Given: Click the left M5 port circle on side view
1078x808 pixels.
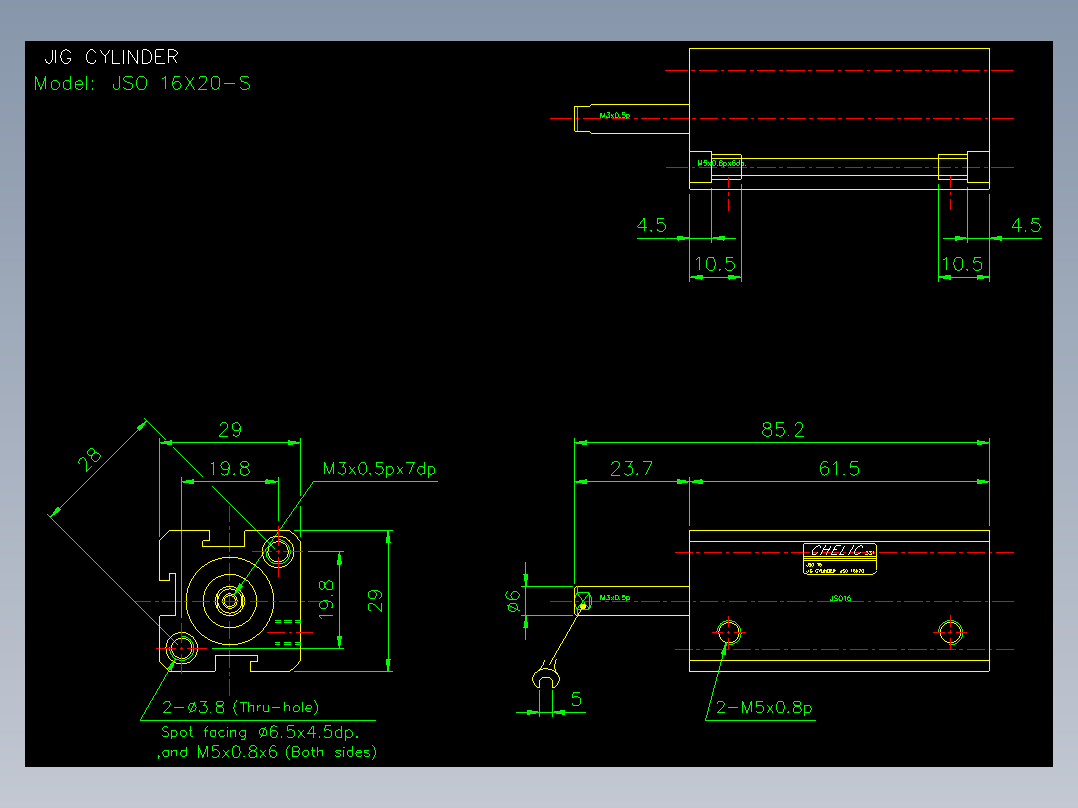Looking at the screenshot, I should [729, 632].
